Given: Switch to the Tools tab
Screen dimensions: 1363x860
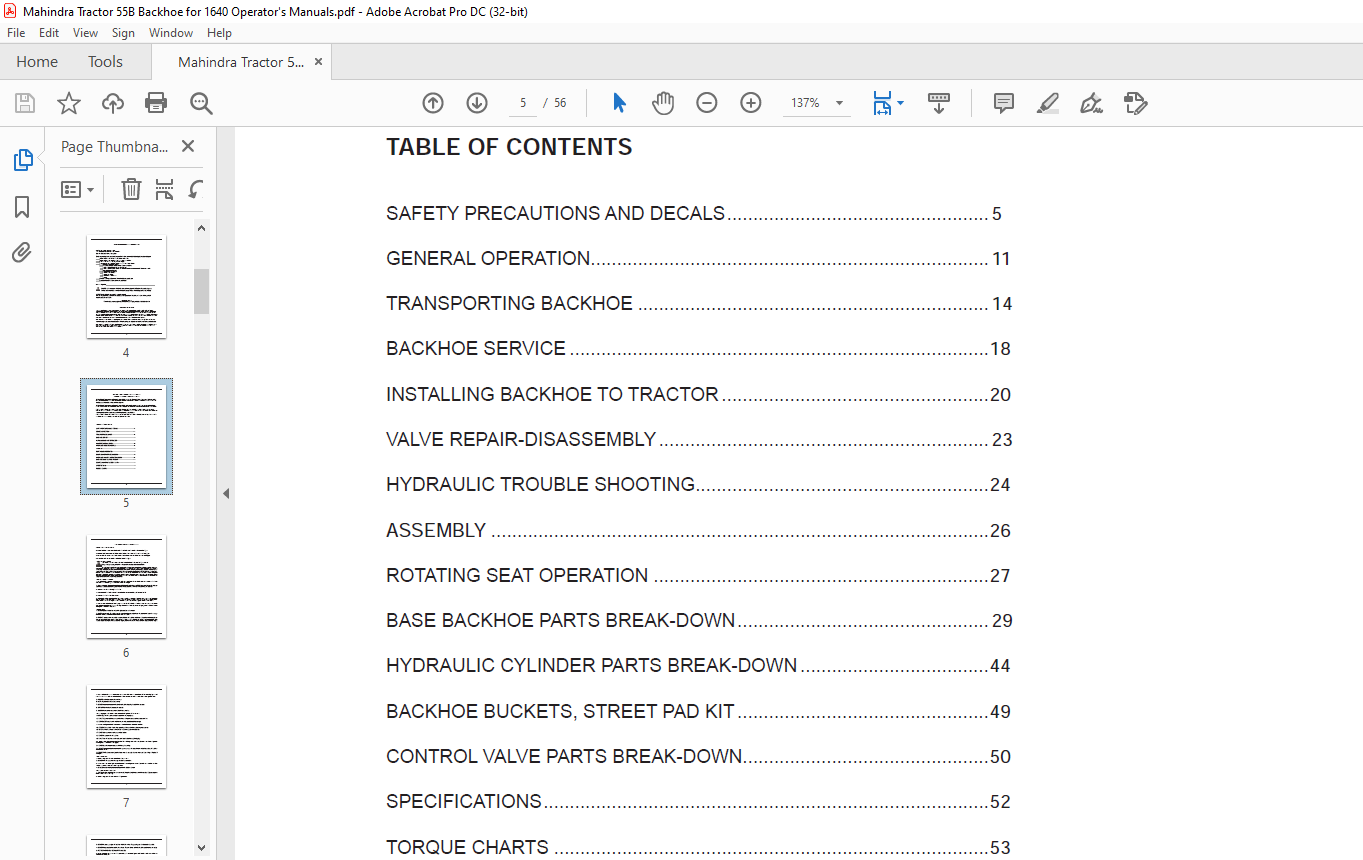Looking at the screenshot, I should [x=105, y=62].
